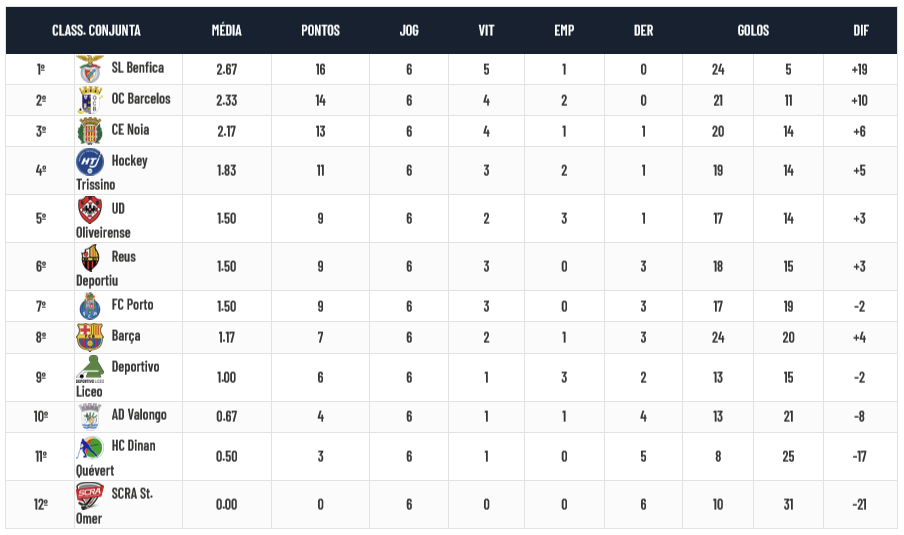This screenshot has height=535, width=904.
Task: Click the SCRA St. Omer red logo
Action: 90,496
